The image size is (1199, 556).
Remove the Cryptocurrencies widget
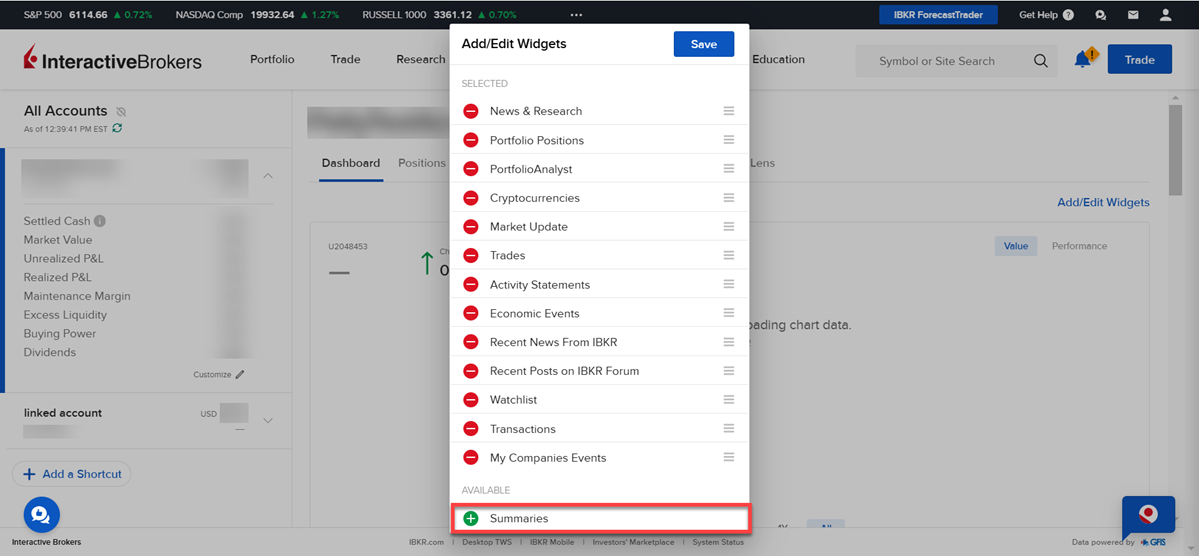coord(471,198)
